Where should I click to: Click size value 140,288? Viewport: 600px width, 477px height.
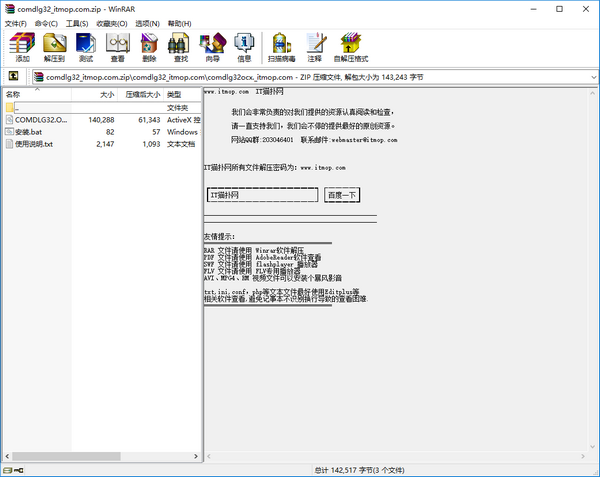pos(101,120)
